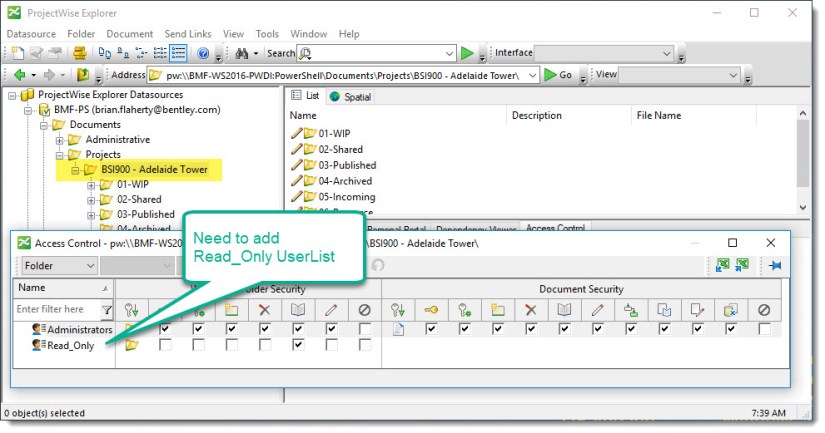
Task: Sort Access Control by Name header
Action: (x=63, y=288)
